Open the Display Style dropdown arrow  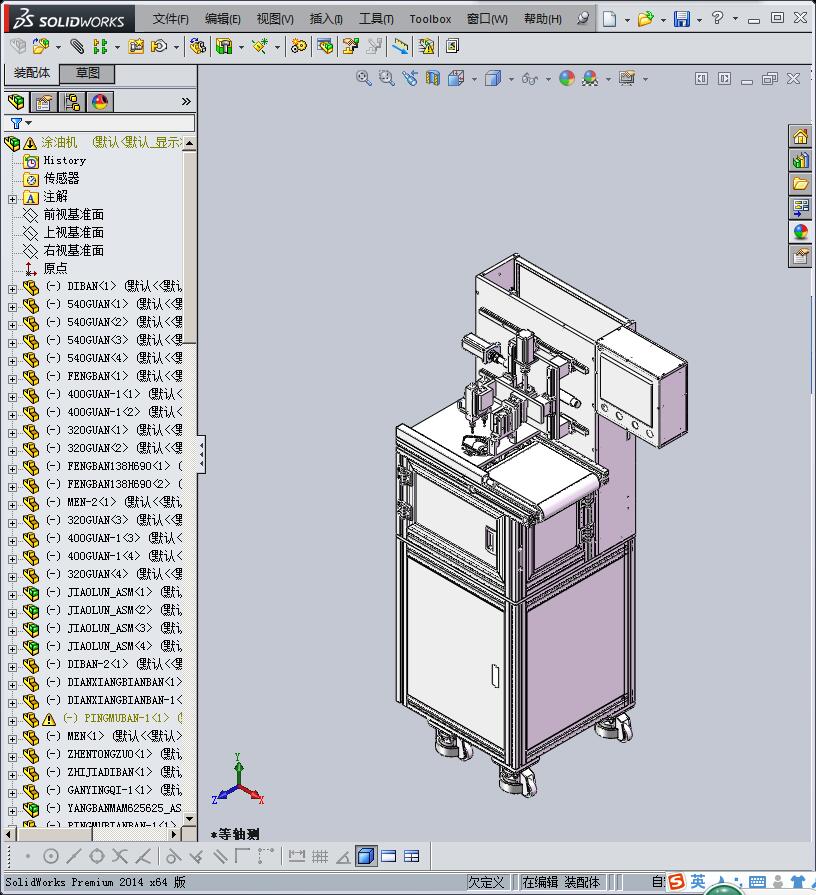[x=511, y=79]
